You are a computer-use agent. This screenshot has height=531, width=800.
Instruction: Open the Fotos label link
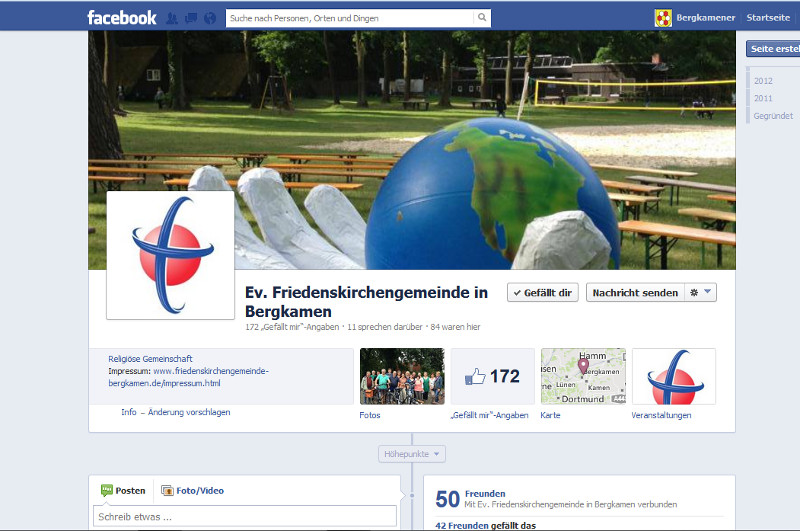click(x=370, y=415)
